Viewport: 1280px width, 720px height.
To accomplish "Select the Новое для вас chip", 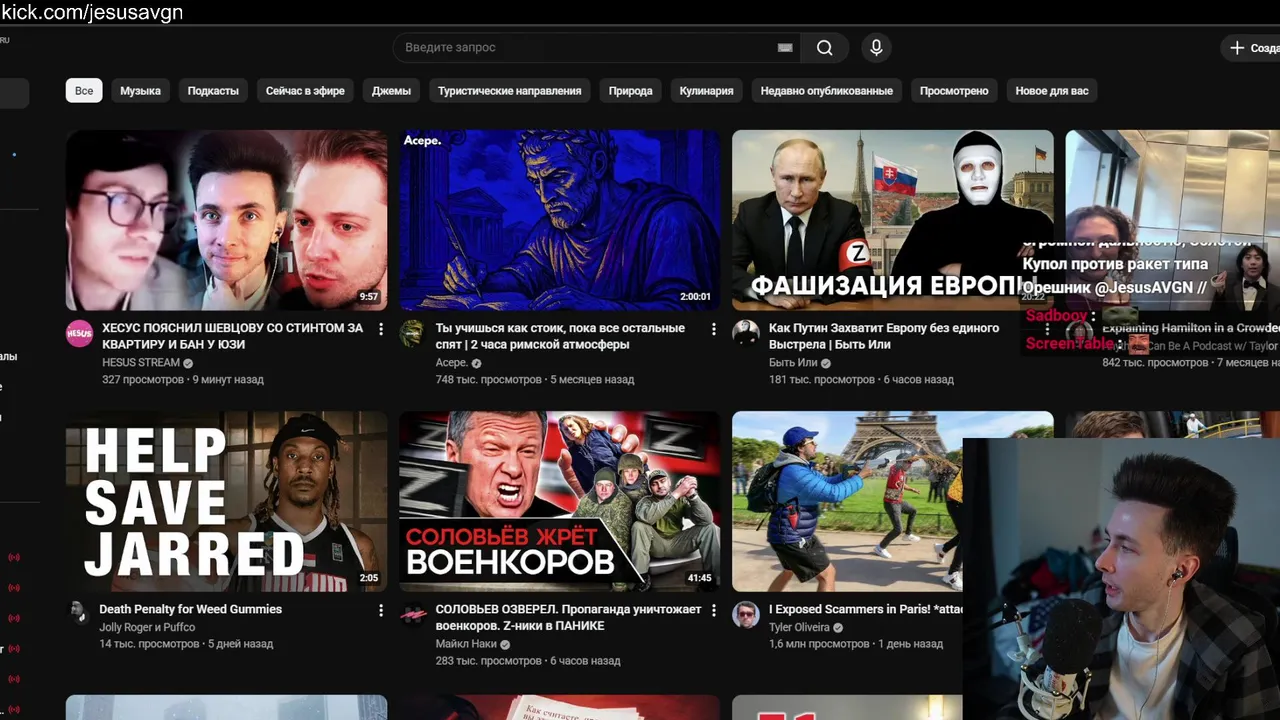I will click(1052, 91).
